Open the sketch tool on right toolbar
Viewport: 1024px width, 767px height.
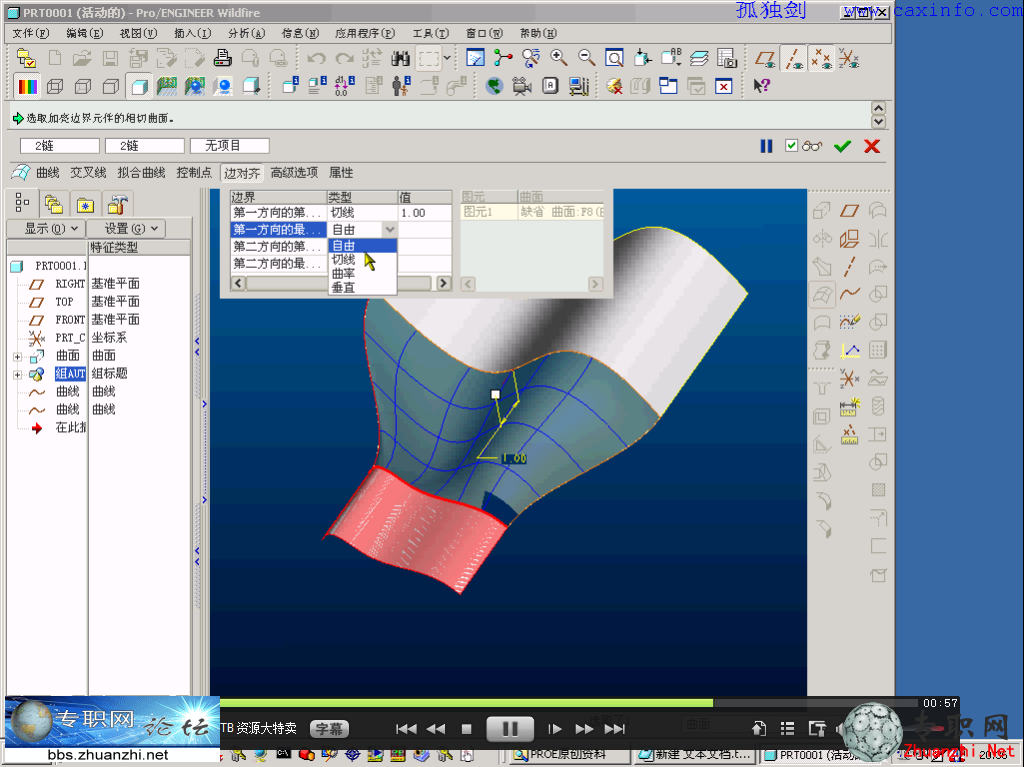849,322
